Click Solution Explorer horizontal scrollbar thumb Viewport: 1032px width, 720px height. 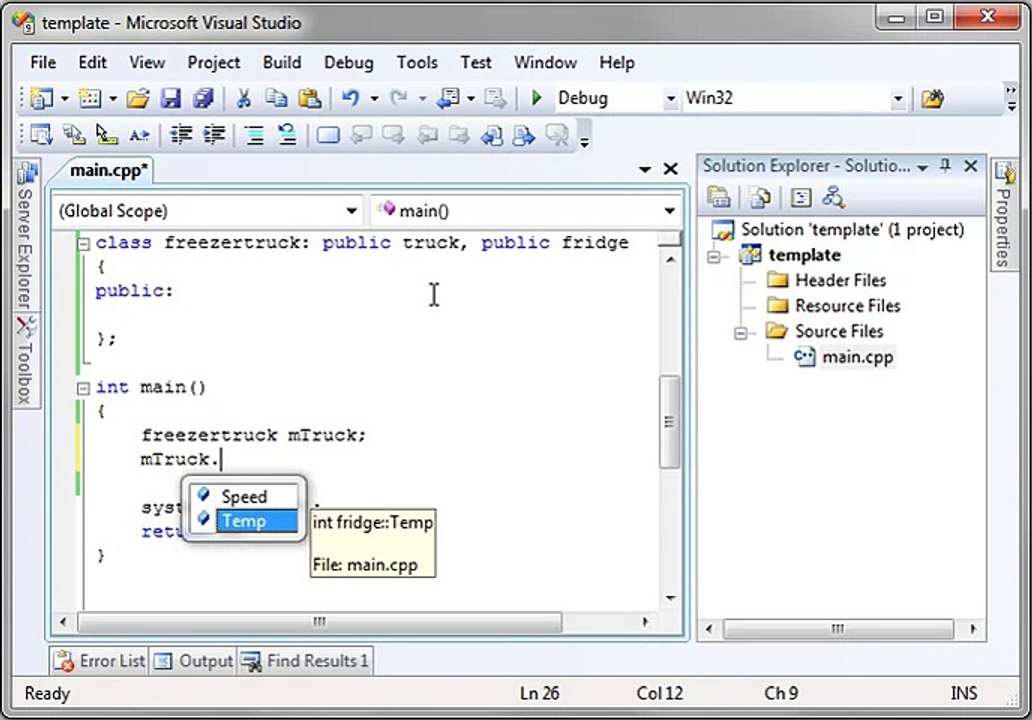pyautogui.click(x=838, y=629)
